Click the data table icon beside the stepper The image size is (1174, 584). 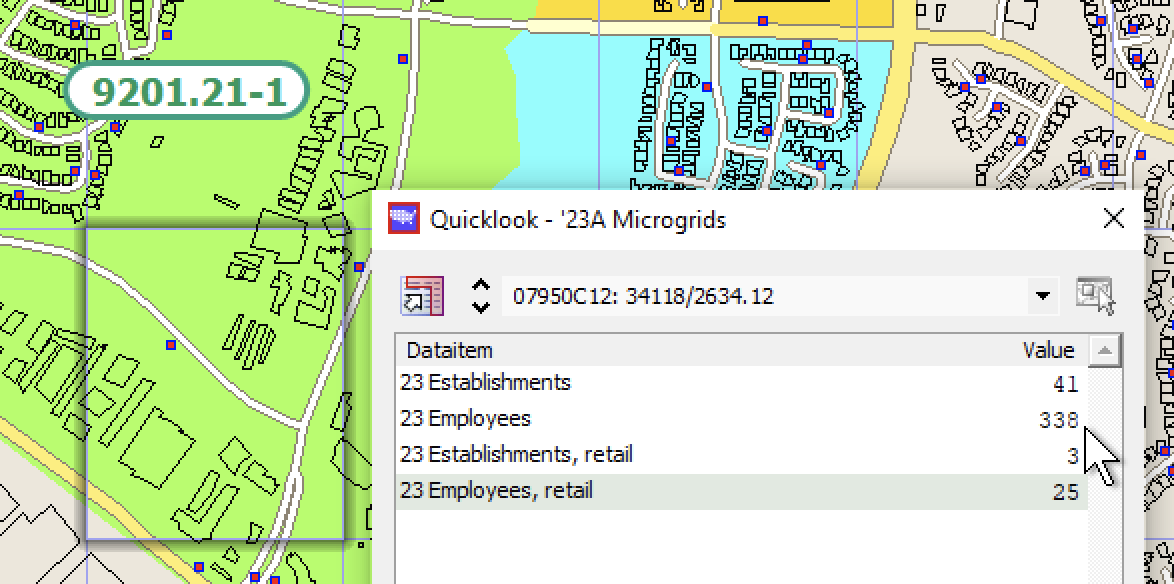coord(422,296)
